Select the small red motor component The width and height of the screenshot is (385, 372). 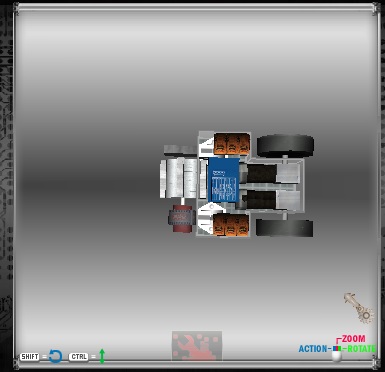[x=182, y=218]
